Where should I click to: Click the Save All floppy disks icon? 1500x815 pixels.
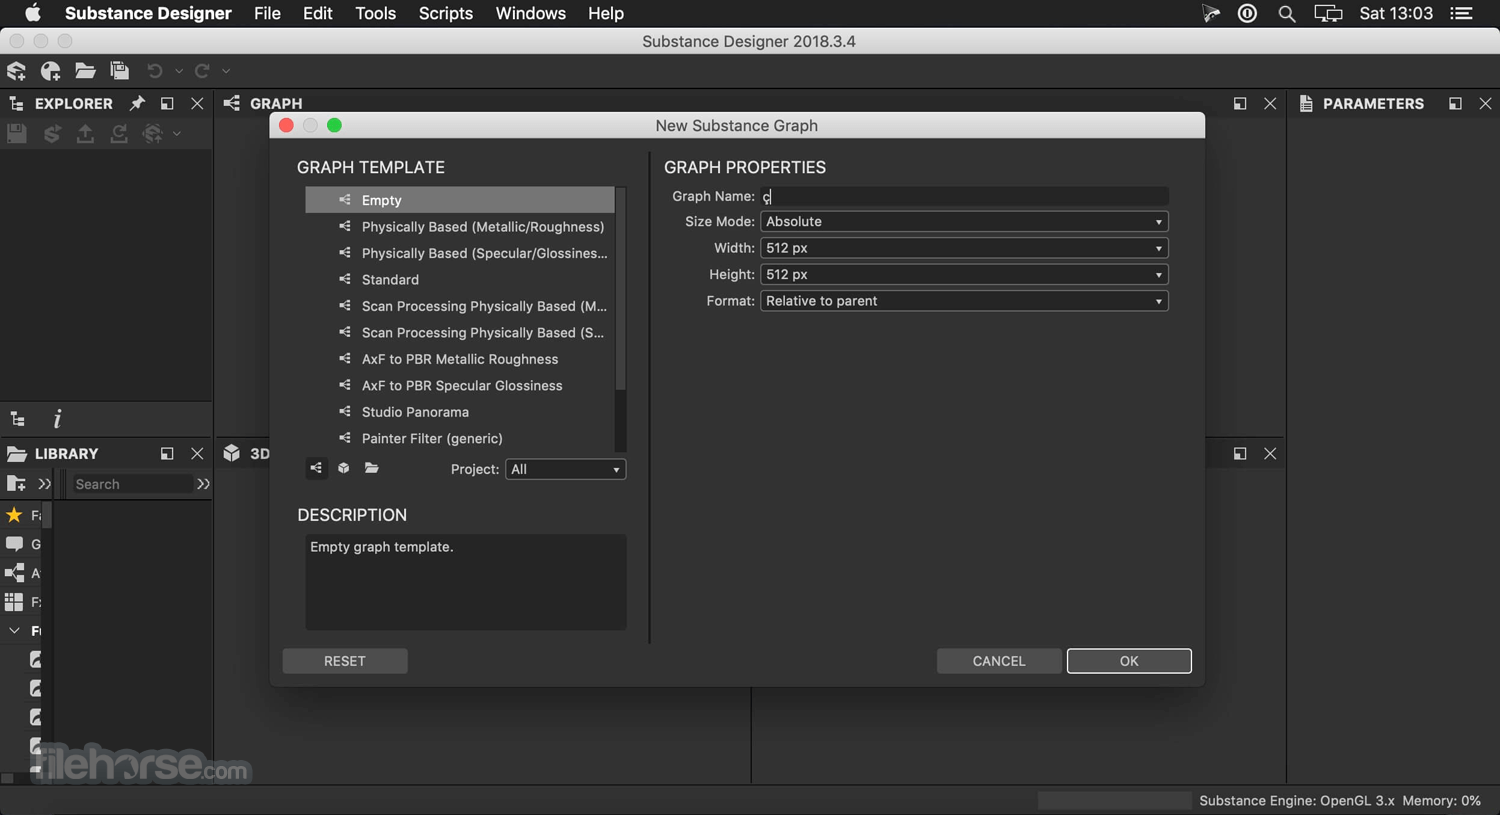[120, 71]
